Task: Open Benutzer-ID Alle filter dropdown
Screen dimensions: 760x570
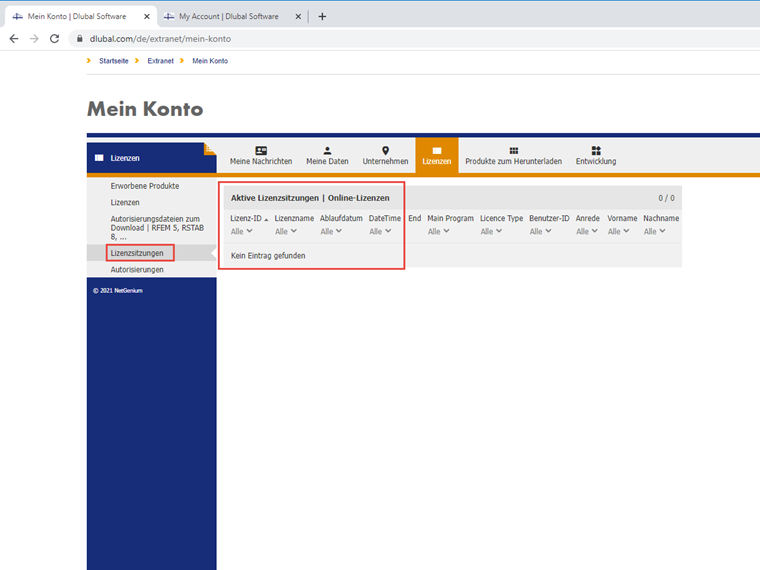Action: tap(540, 232)
